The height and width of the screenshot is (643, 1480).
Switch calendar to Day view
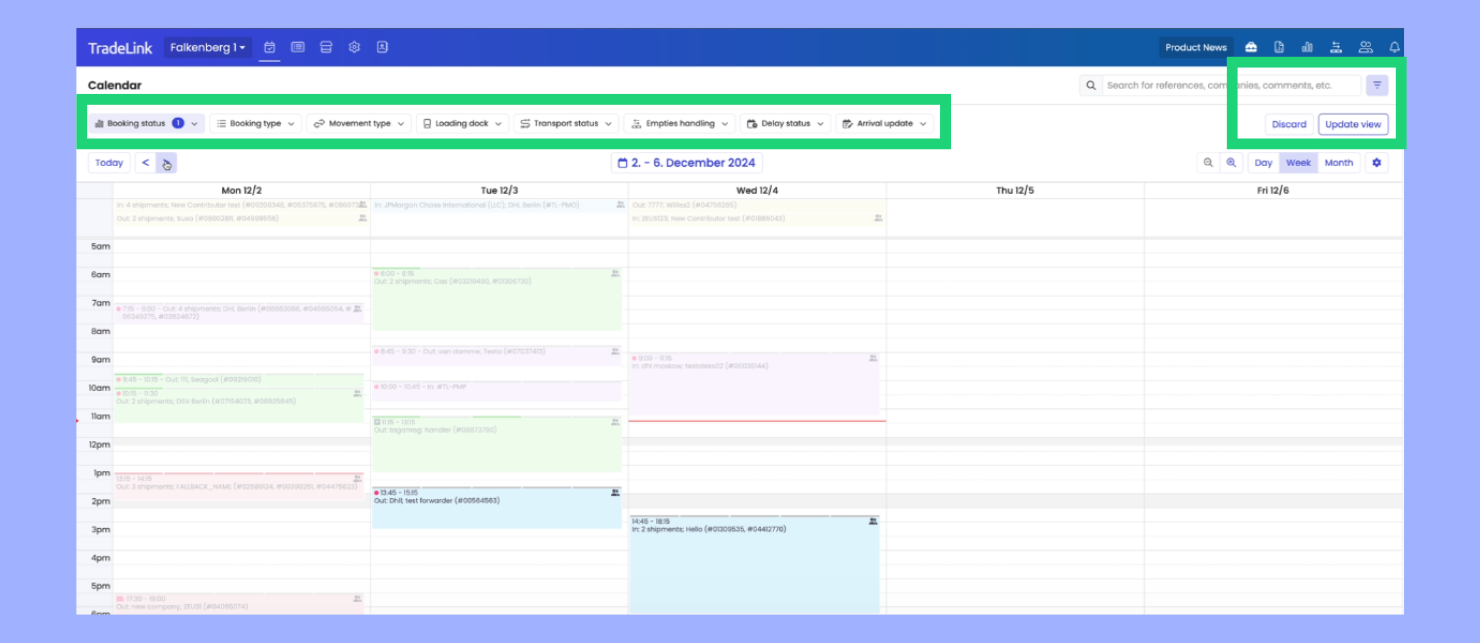(1263, 163)
